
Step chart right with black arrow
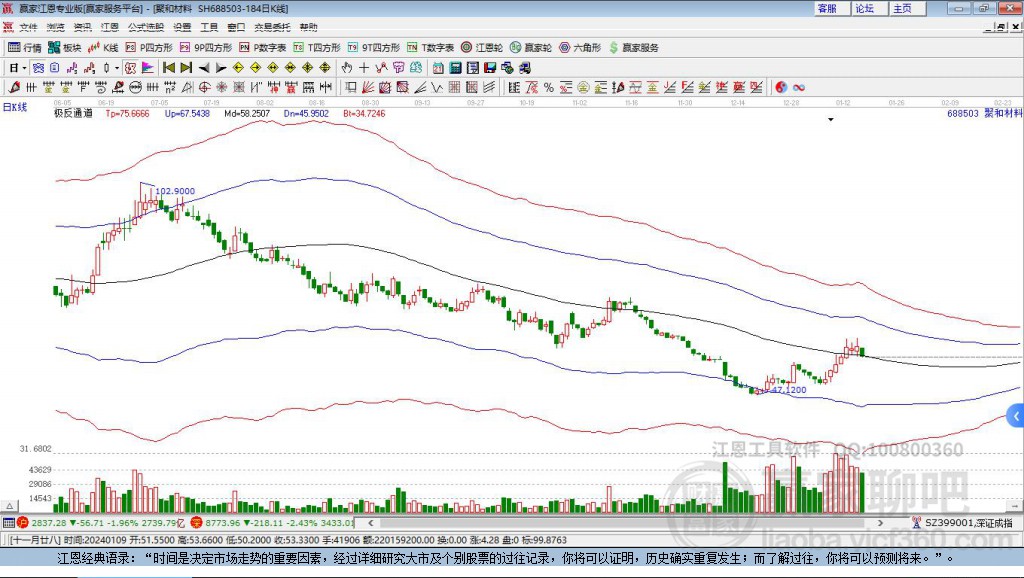[x=221, y=68]
